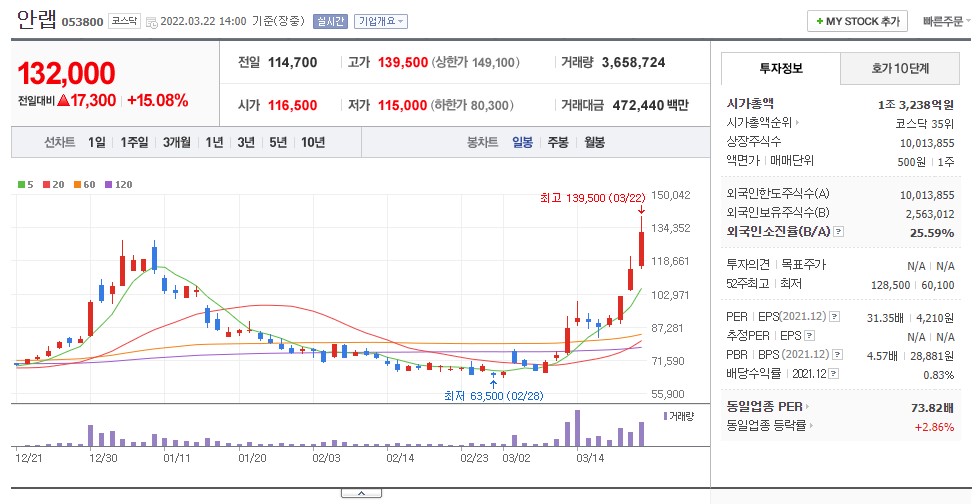Select the 10년 line chart period

(313, 142)
